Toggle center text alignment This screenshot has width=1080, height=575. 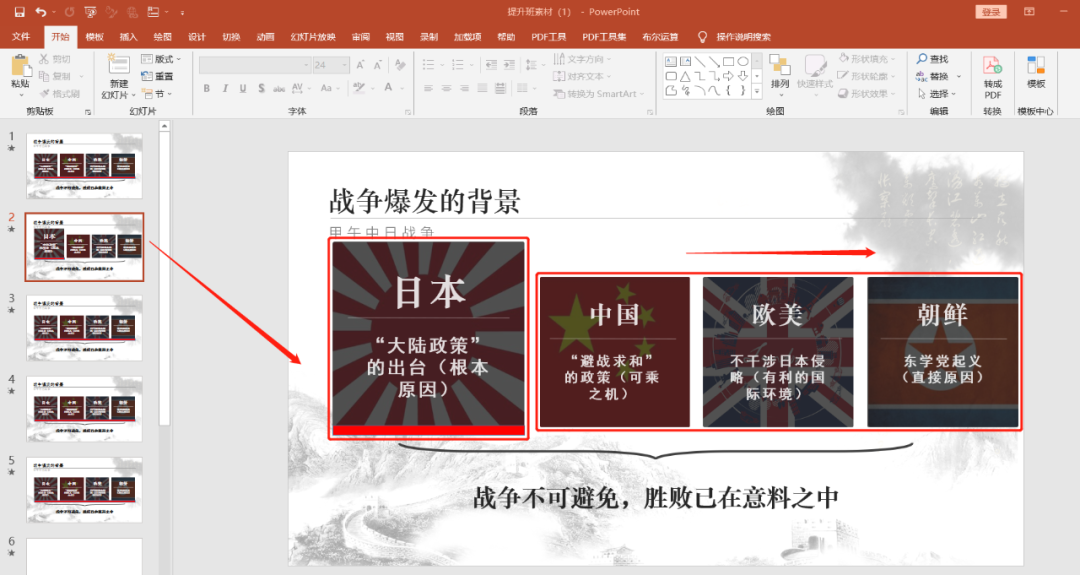point(446,88)
